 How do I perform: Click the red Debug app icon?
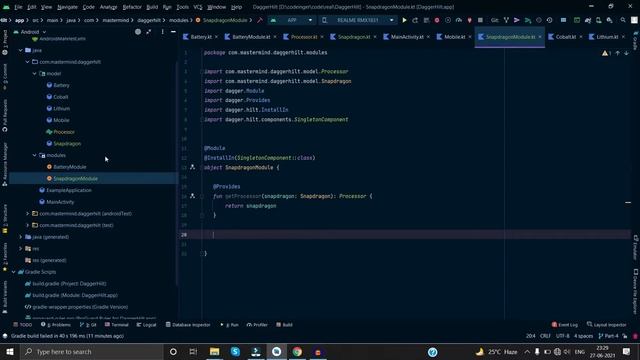click(437, 20)
